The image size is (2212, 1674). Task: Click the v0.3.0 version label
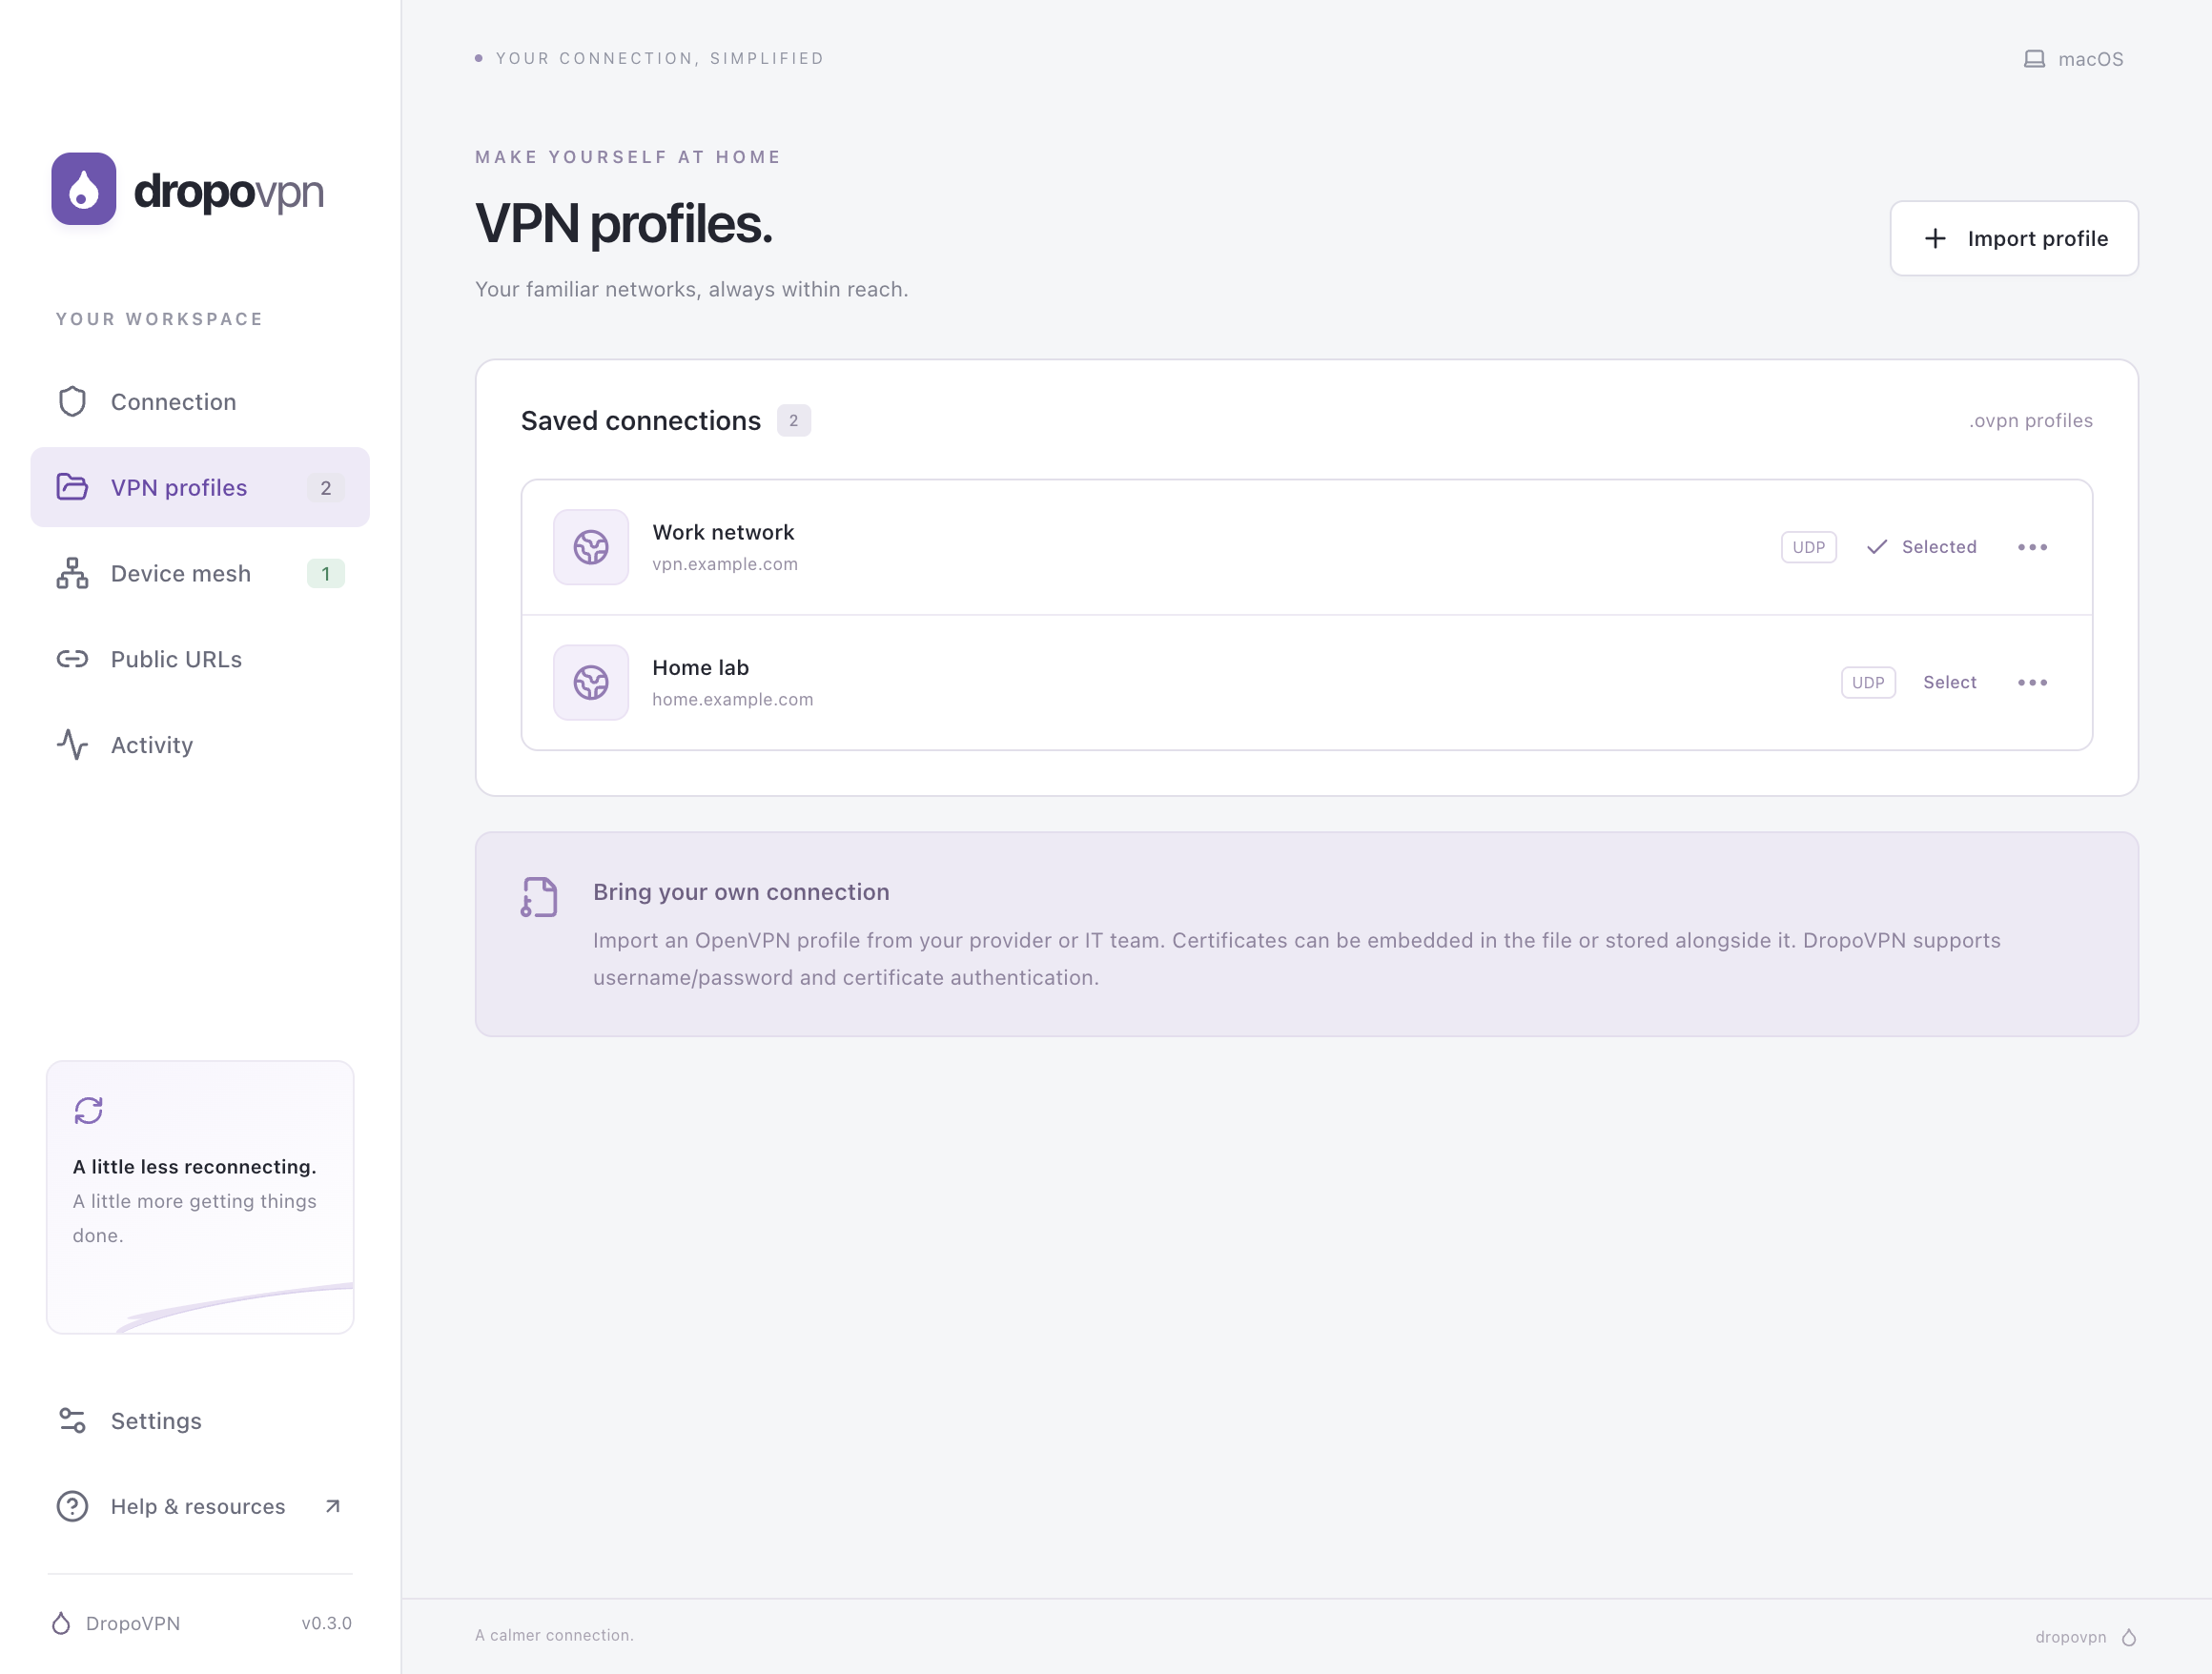[x=327, y=1623]
